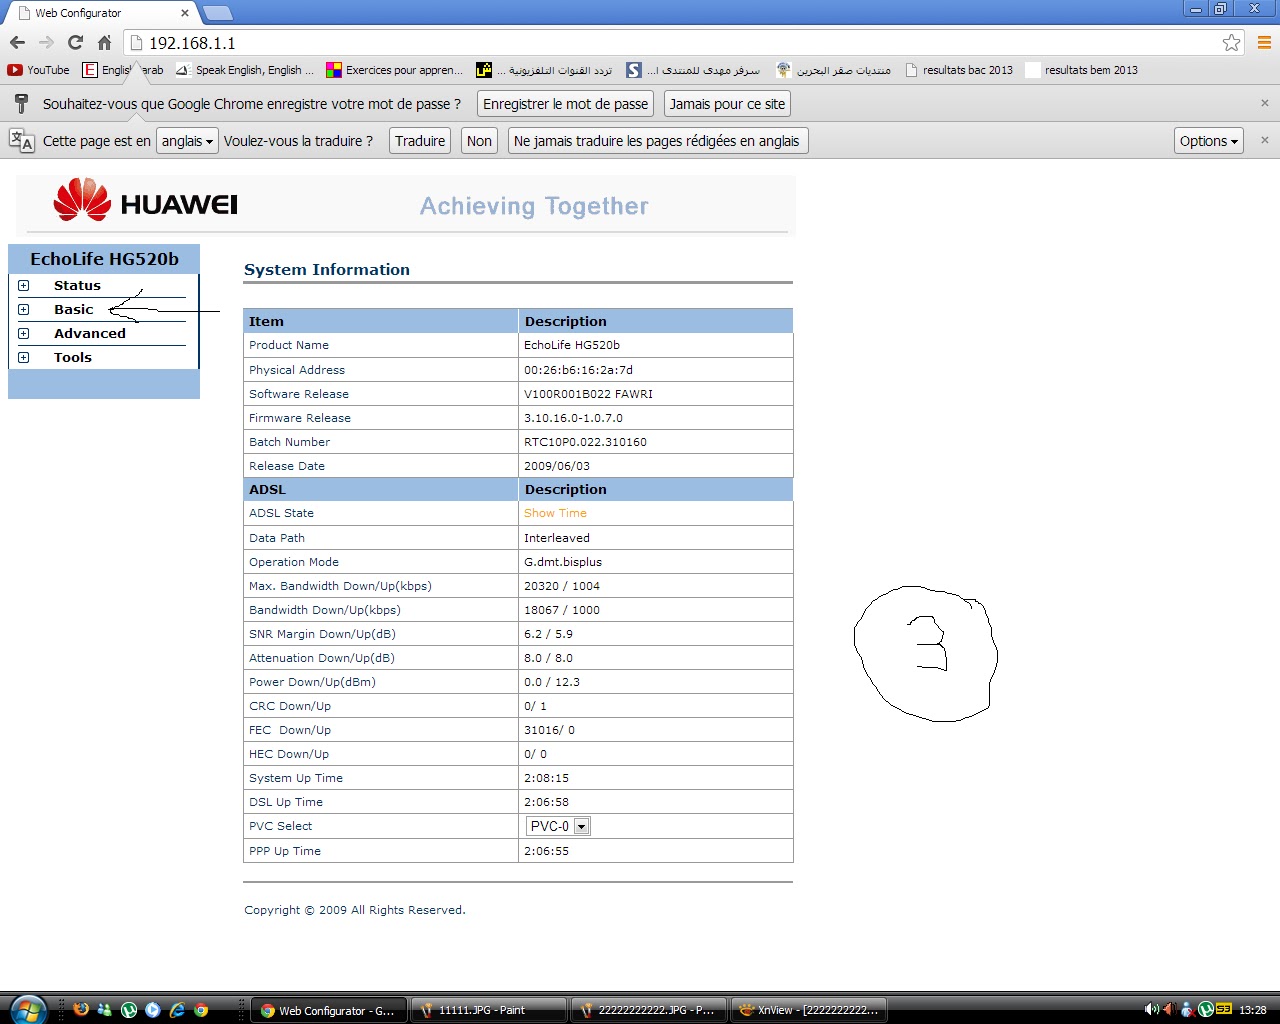This screenshot has width=1280, height=1024.
Task: Open the resultats bem 2013 bookmark
Action: point(1082,70)
